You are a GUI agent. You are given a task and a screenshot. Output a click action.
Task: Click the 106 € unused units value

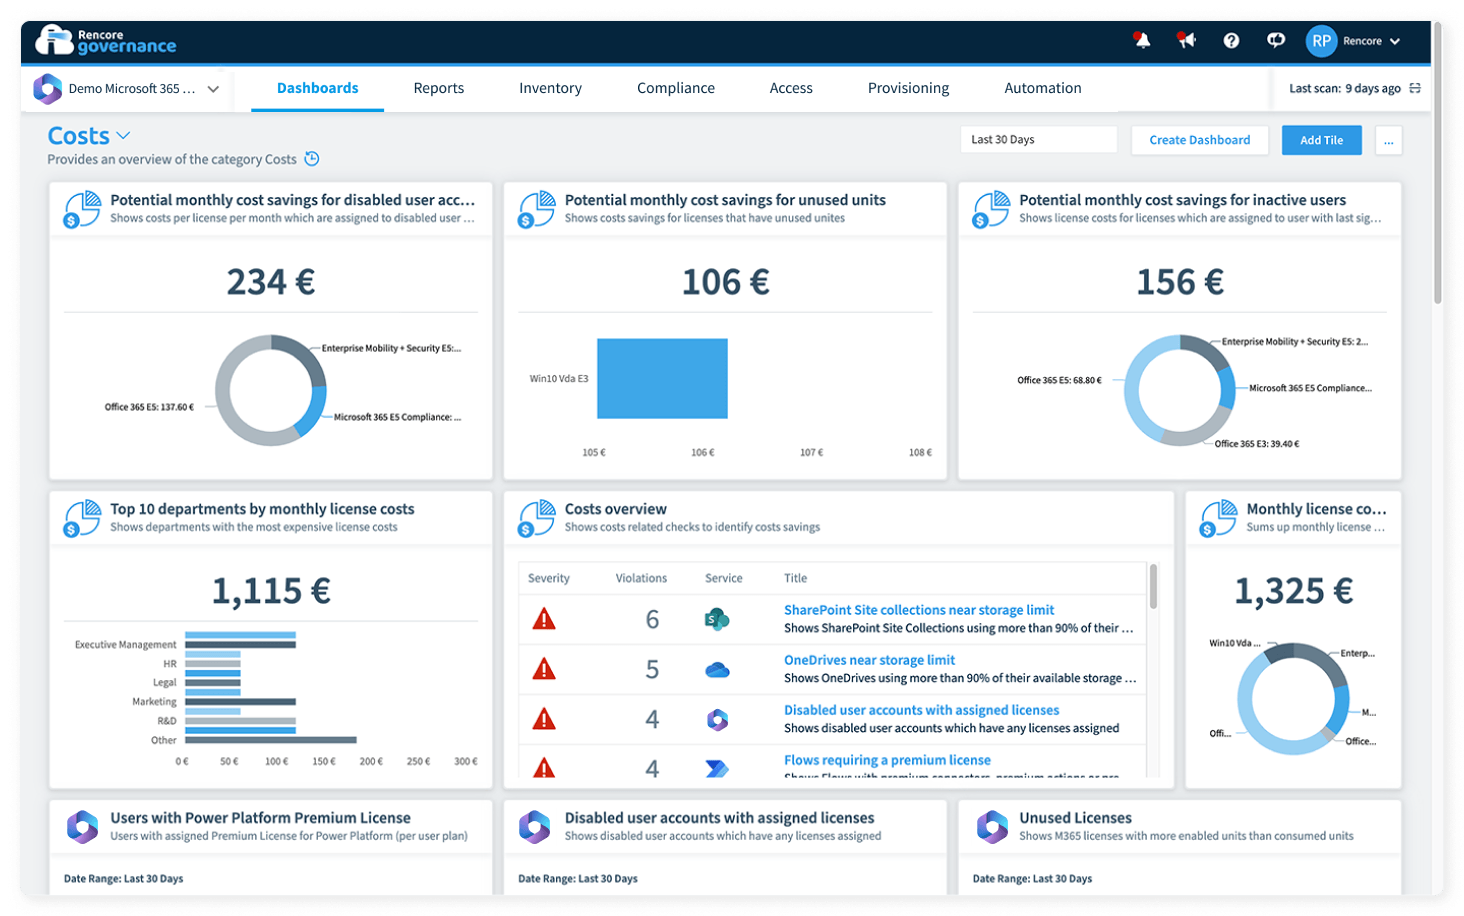point(725,282)
